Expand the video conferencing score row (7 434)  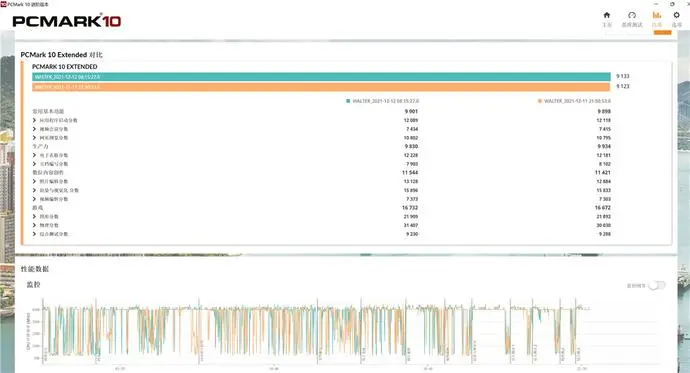(x=34, y=129)
